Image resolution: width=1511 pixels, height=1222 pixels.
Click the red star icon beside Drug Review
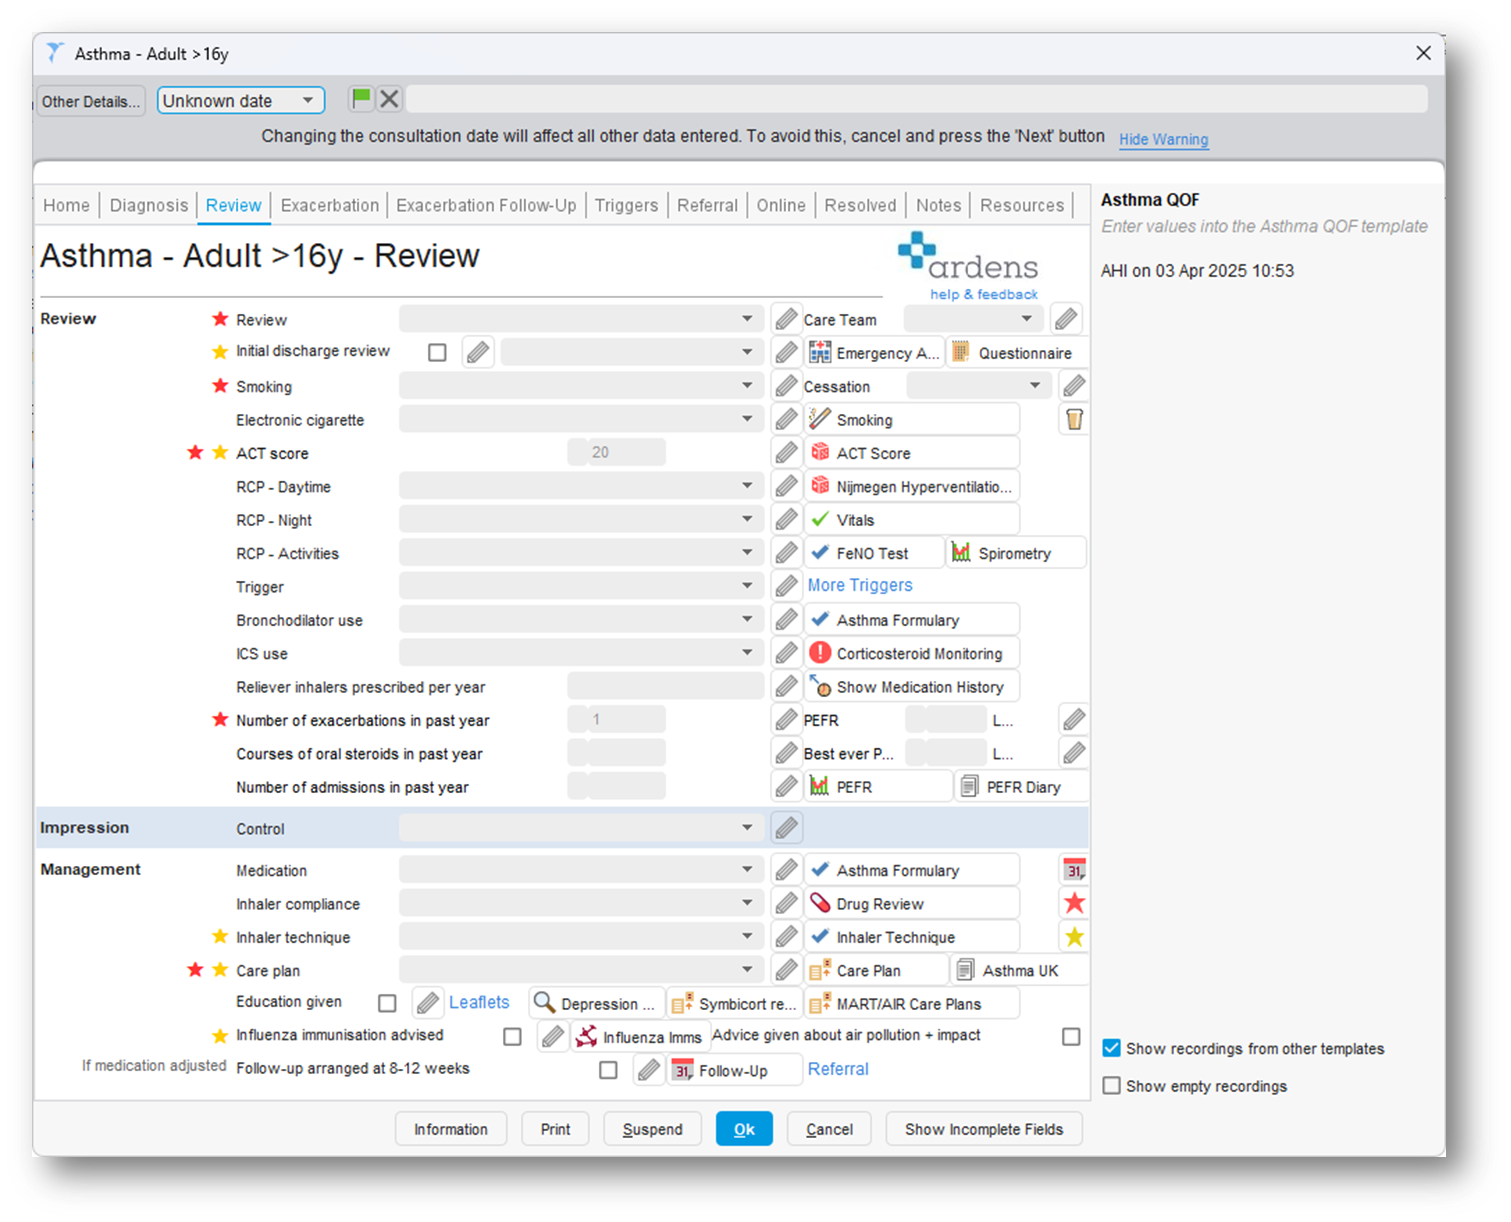pos(1074,904)
